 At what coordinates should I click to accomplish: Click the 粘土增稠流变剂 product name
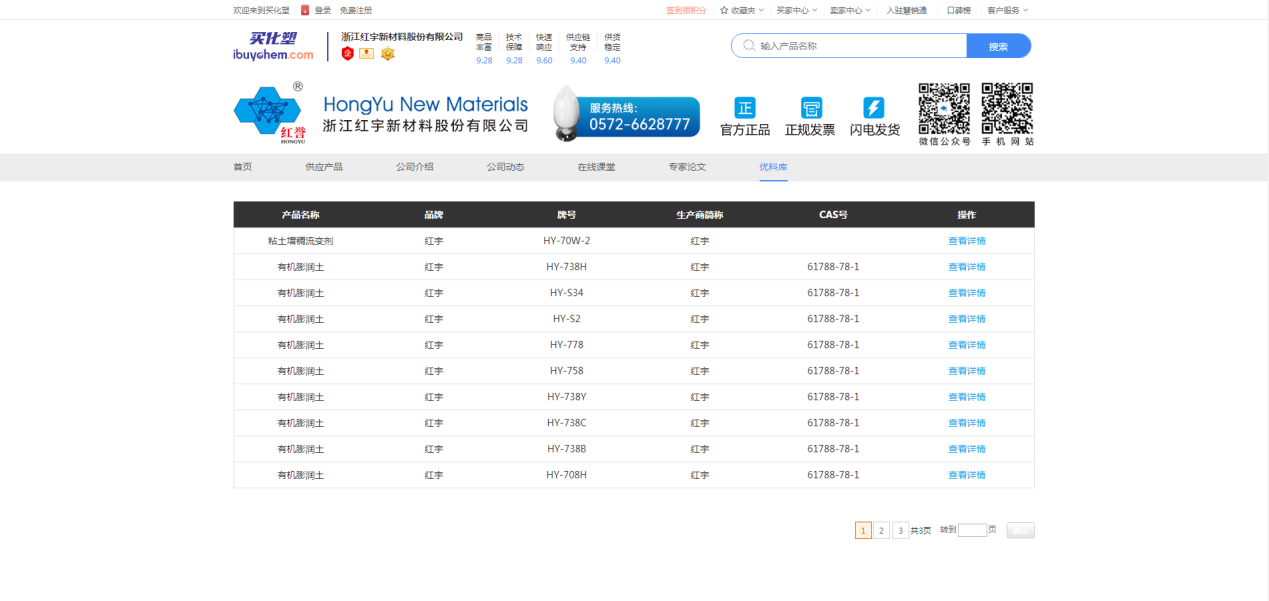coord(300,241)
